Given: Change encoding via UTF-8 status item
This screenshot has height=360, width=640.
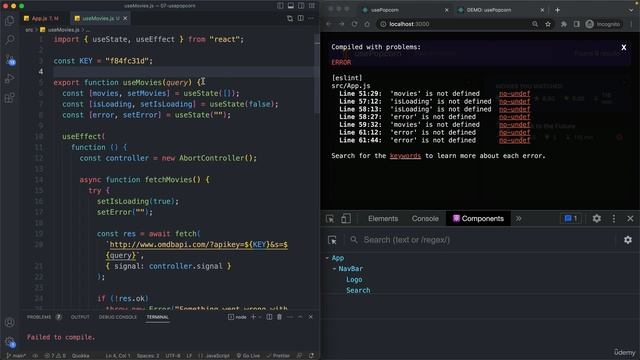Looking at the screenshot, I should (173, 356).
